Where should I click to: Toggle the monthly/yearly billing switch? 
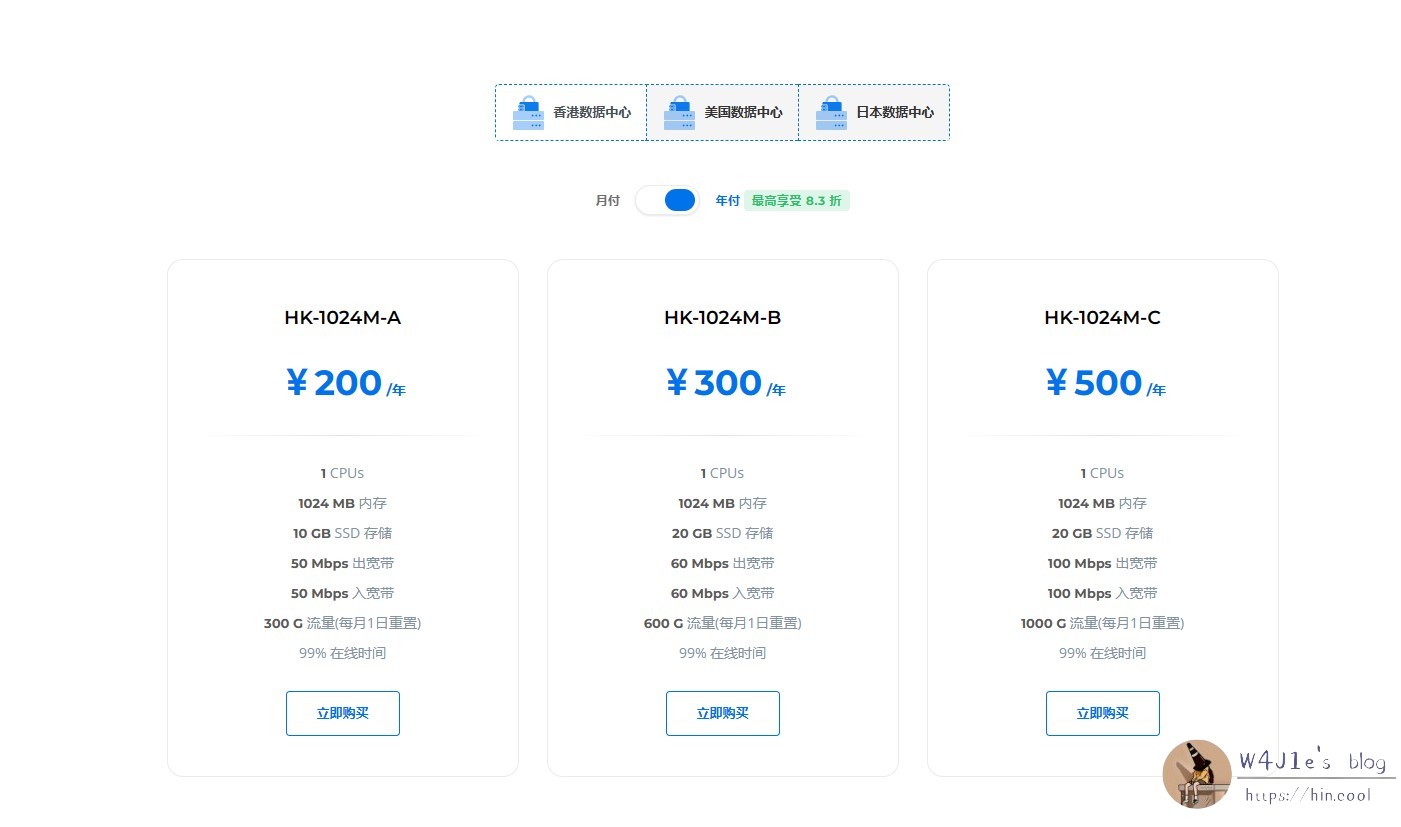coord(668,200)
